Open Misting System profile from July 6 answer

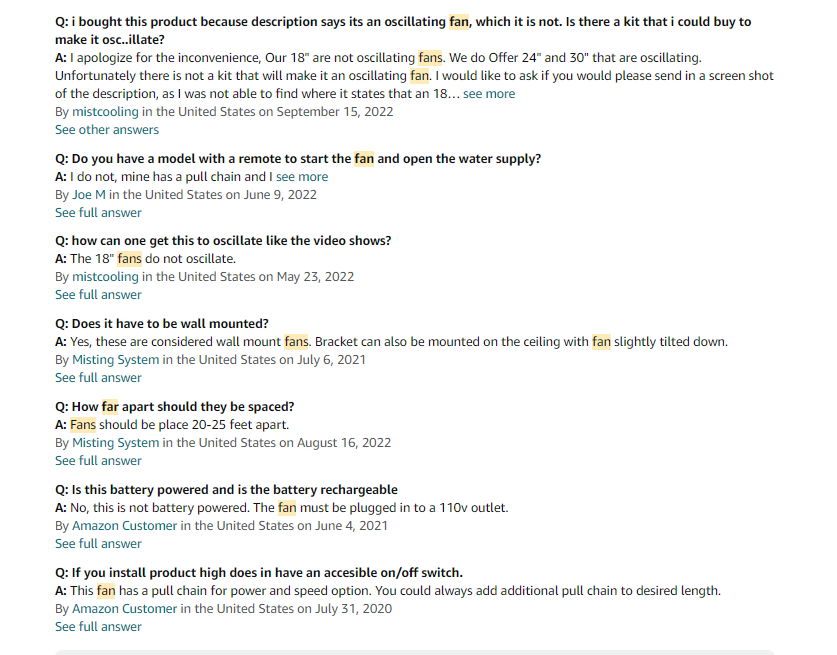[x=115, y=360]
